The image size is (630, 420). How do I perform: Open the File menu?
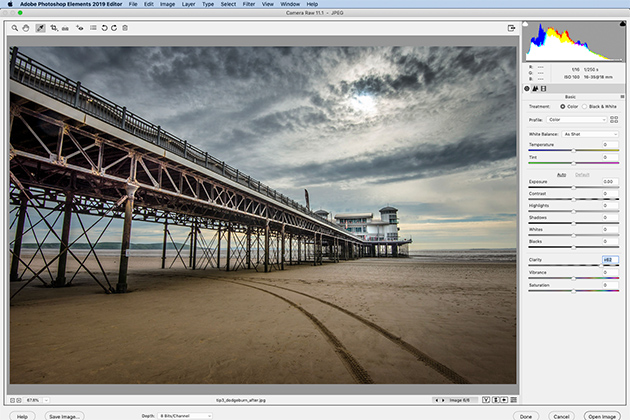pyautogui.click(x=133, y=4)
